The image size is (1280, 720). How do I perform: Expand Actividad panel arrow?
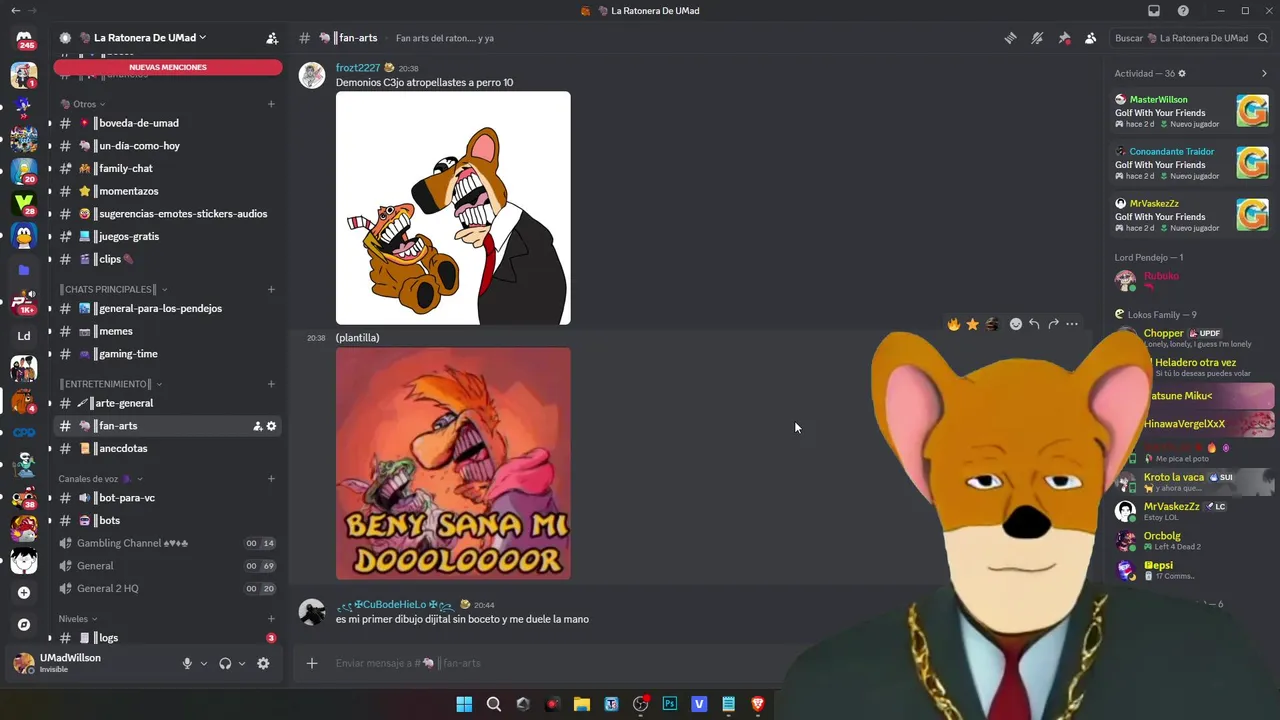coord(1264,74)
